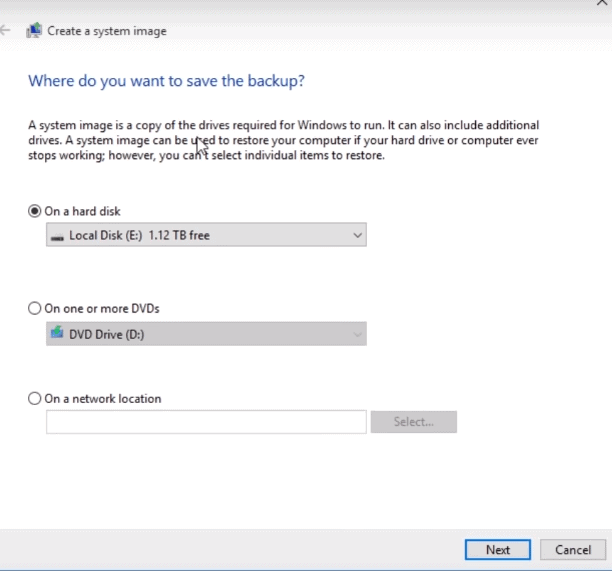Click the DVD Drive (D:) combo box
612x571 pixels.
click(x=206, y=334)
